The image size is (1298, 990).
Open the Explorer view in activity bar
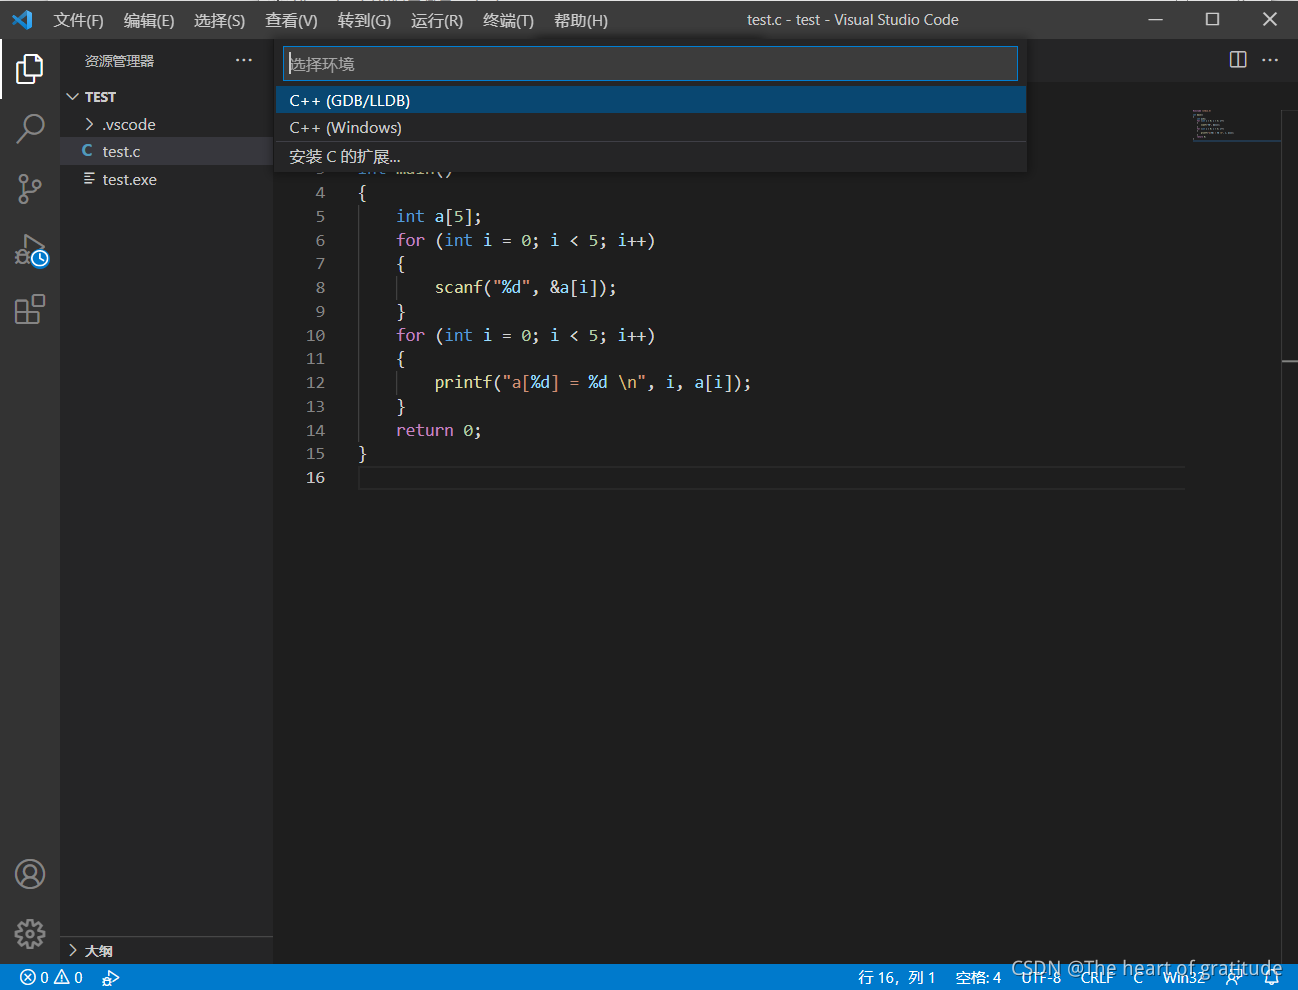pyautogui.click(x=30, y=69)
